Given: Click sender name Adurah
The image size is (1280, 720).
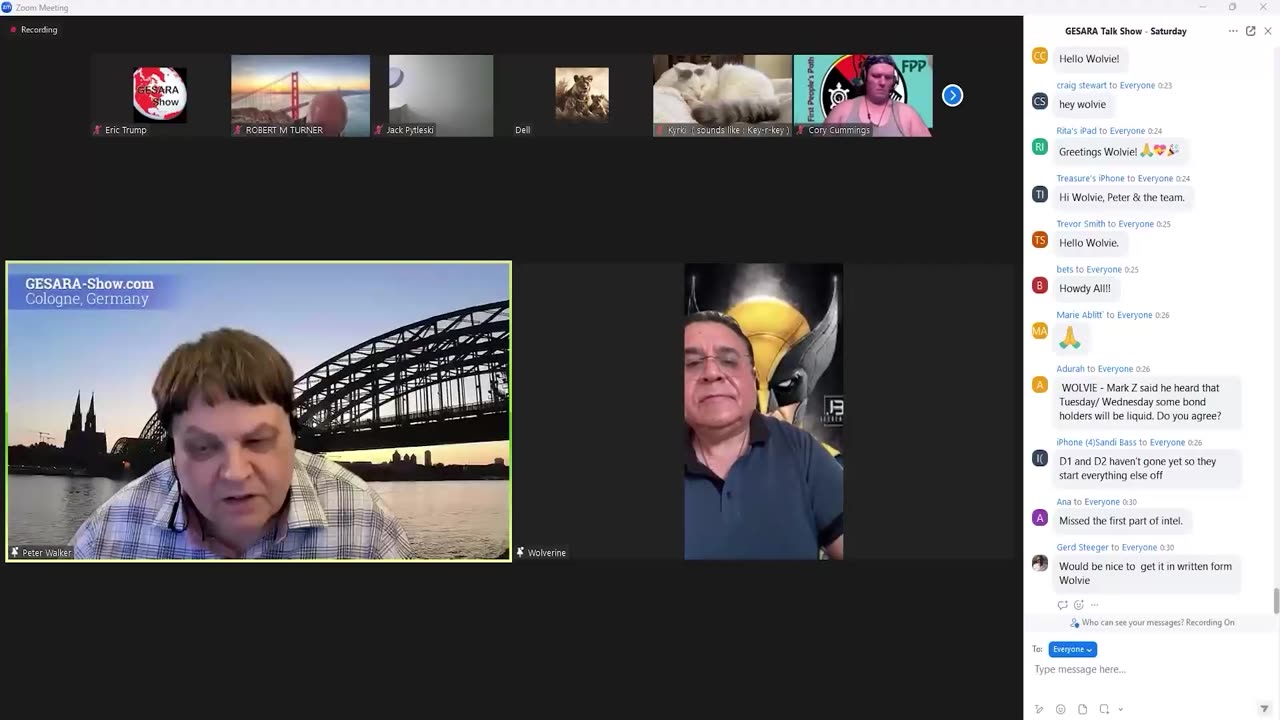Looking at the screenshot, I should (x=1071, y=369).
